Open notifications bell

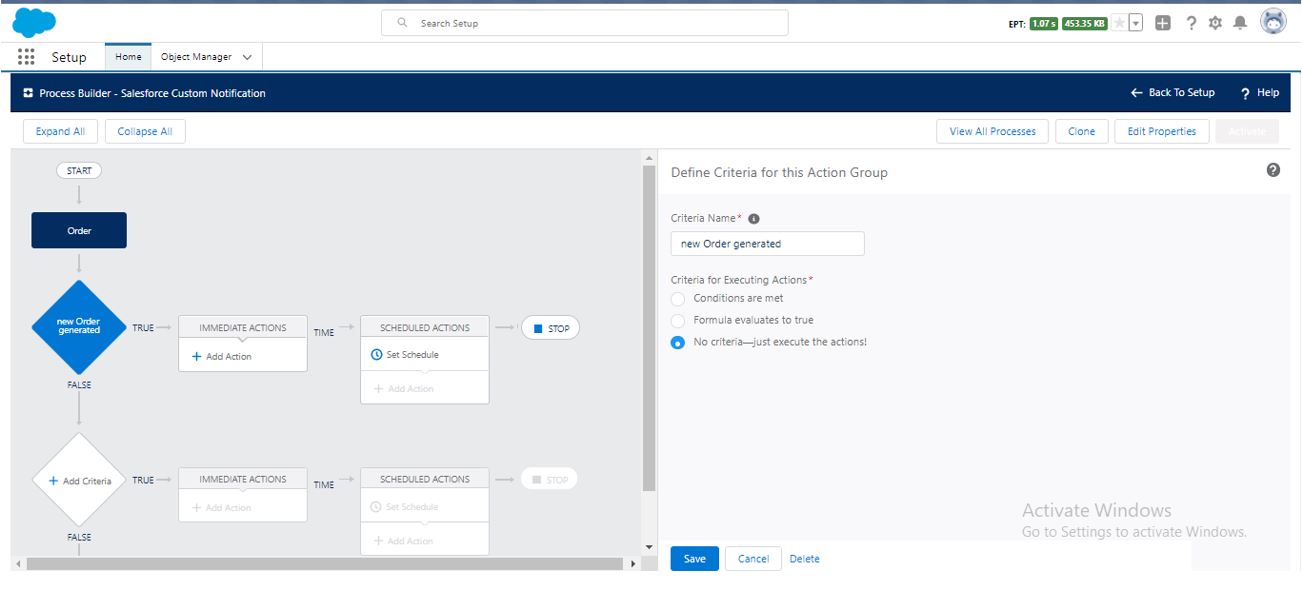(1240, 23)
